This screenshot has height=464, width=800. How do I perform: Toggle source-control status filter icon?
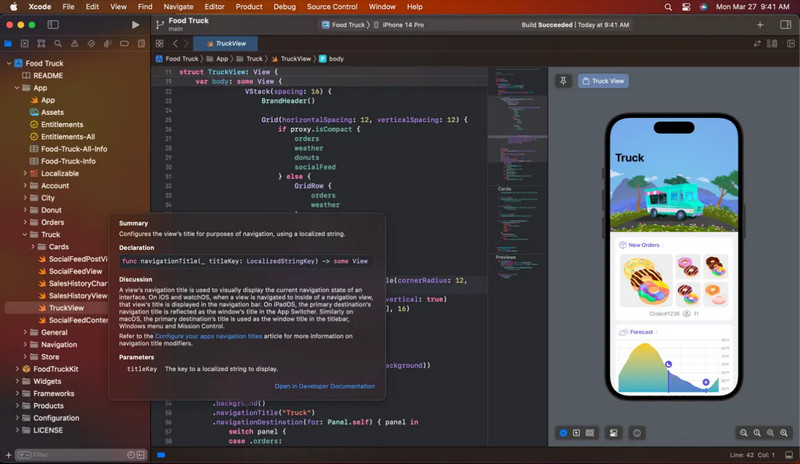pyautogui.click(x=141, y=455)
